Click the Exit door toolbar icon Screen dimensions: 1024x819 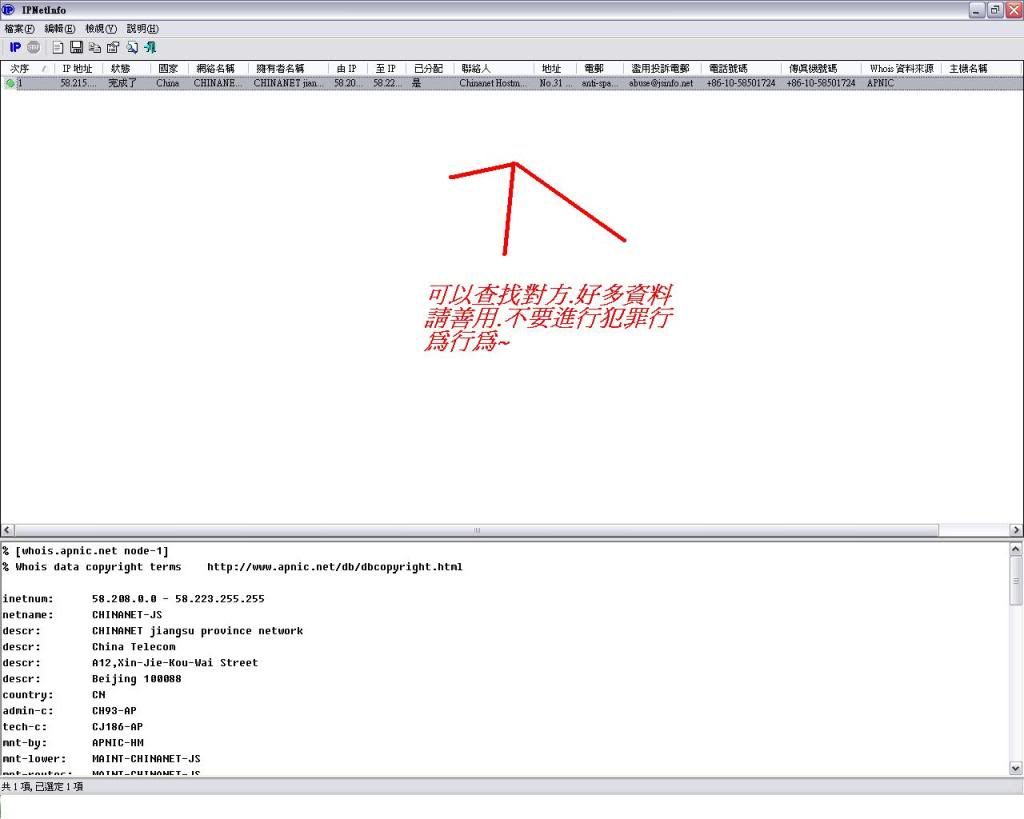(150, 47)
